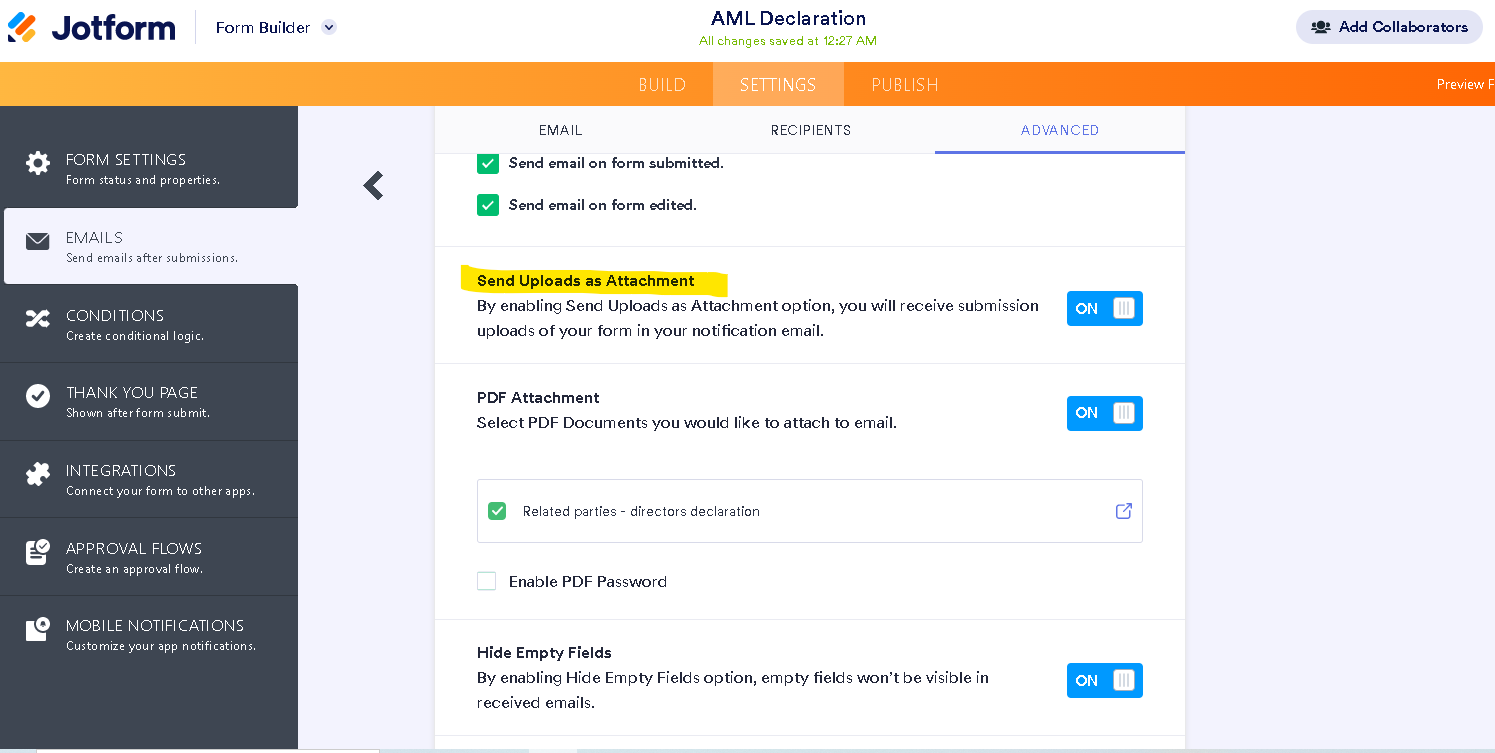Turn off PDF Attachment toggle
The height and width of the screenshot is (753, 1495).
pyautogui.click(x=1104, y=413)
